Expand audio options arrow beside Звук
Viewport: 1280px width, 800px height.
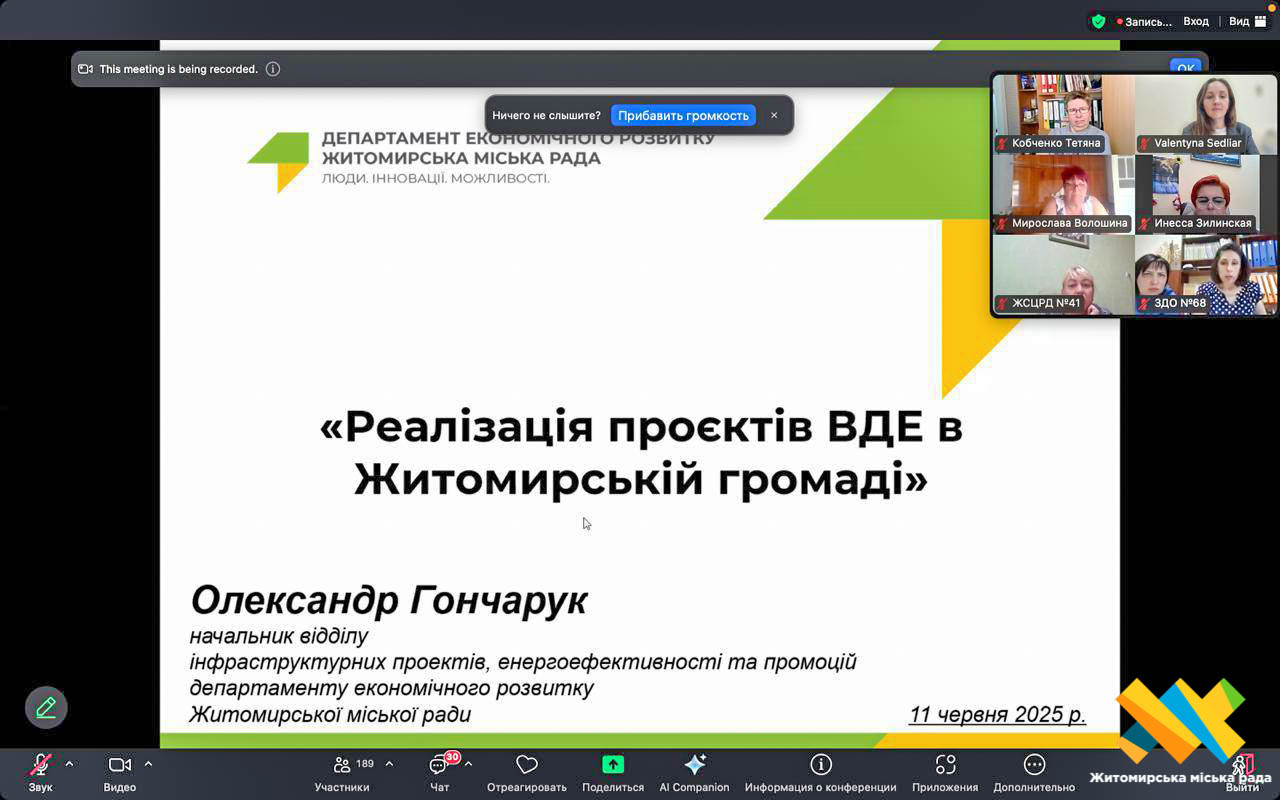[x=69, y=764]
